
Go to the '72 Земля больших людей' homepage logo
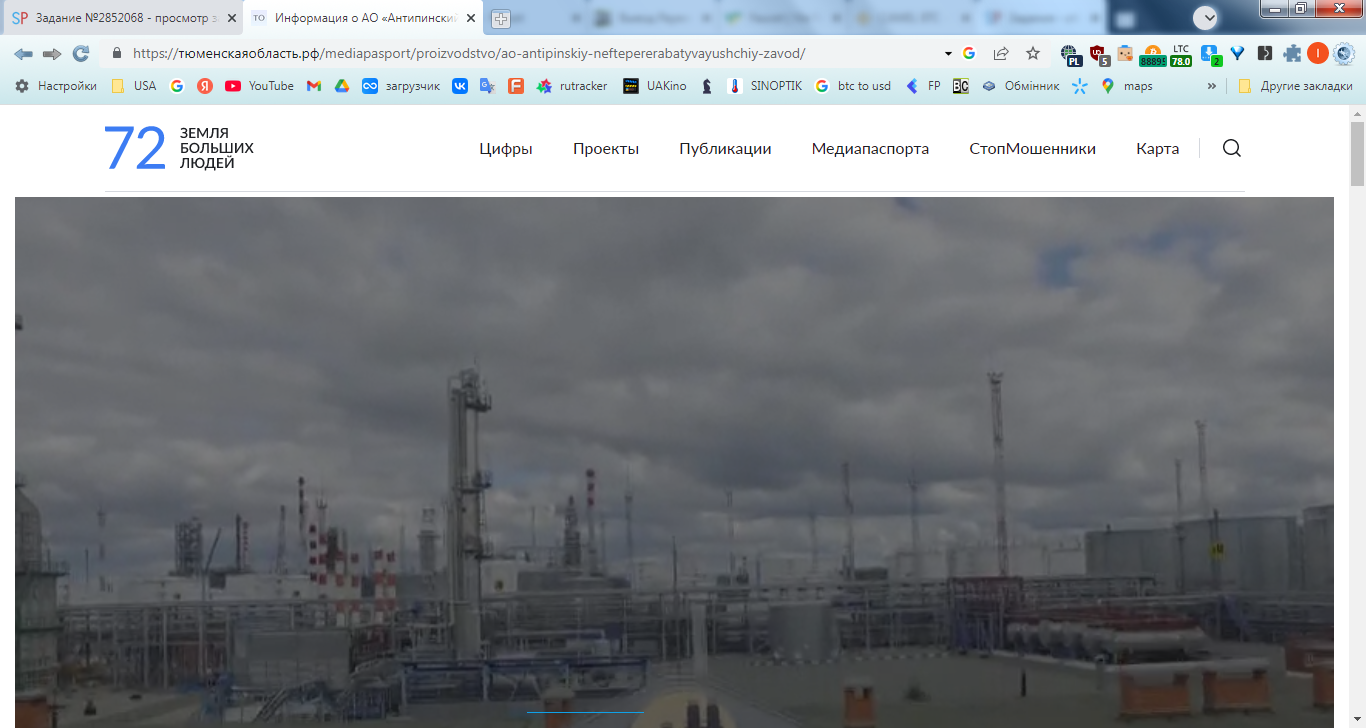click(x=179, y=148)
